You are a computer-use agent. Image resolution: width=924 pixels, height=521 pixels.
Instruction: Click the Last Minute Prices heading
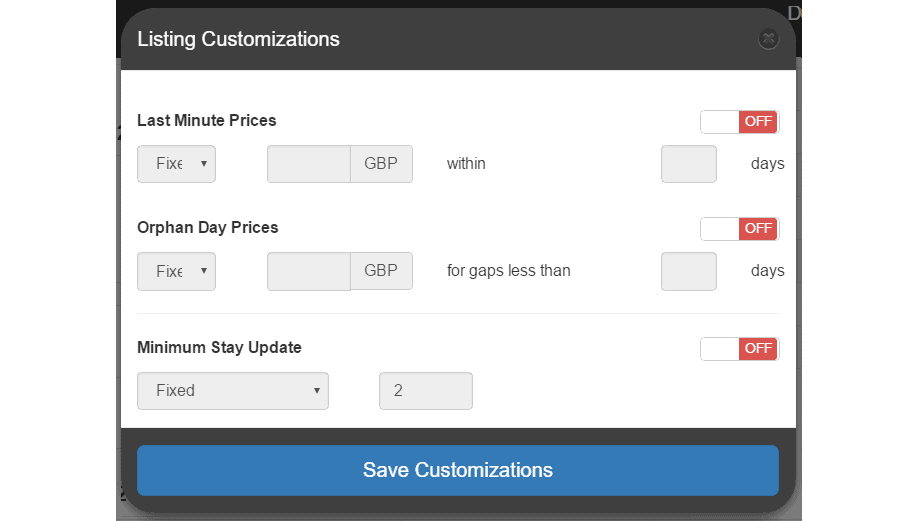206,121
